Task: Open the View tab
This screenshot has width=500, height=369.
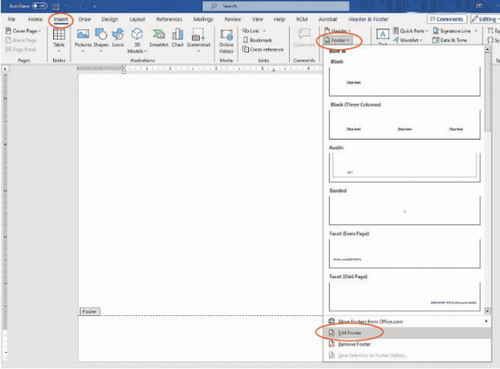Action: coord(257,19)
